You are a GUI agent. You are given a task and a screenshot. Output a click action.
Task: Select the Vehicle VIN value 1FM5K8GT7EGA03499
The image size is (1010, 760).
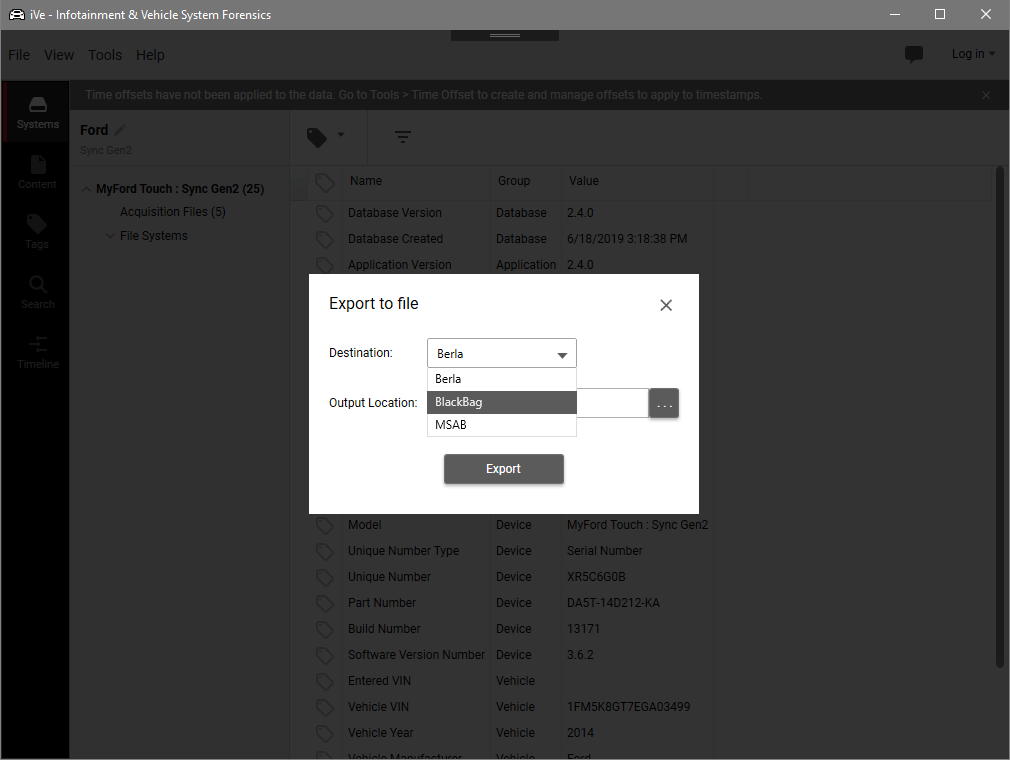click(629, 707)
